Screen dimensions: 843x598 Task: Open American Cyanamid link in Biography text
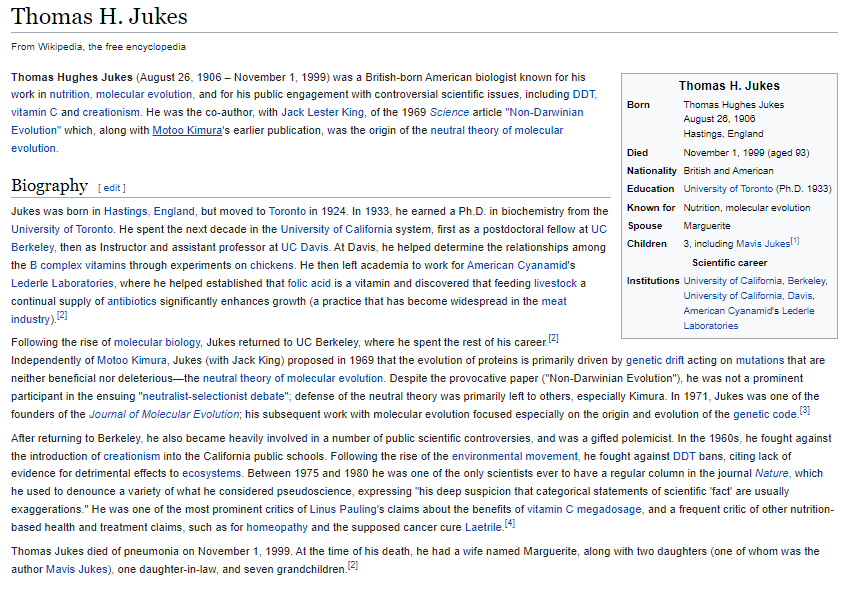(517, 265)
